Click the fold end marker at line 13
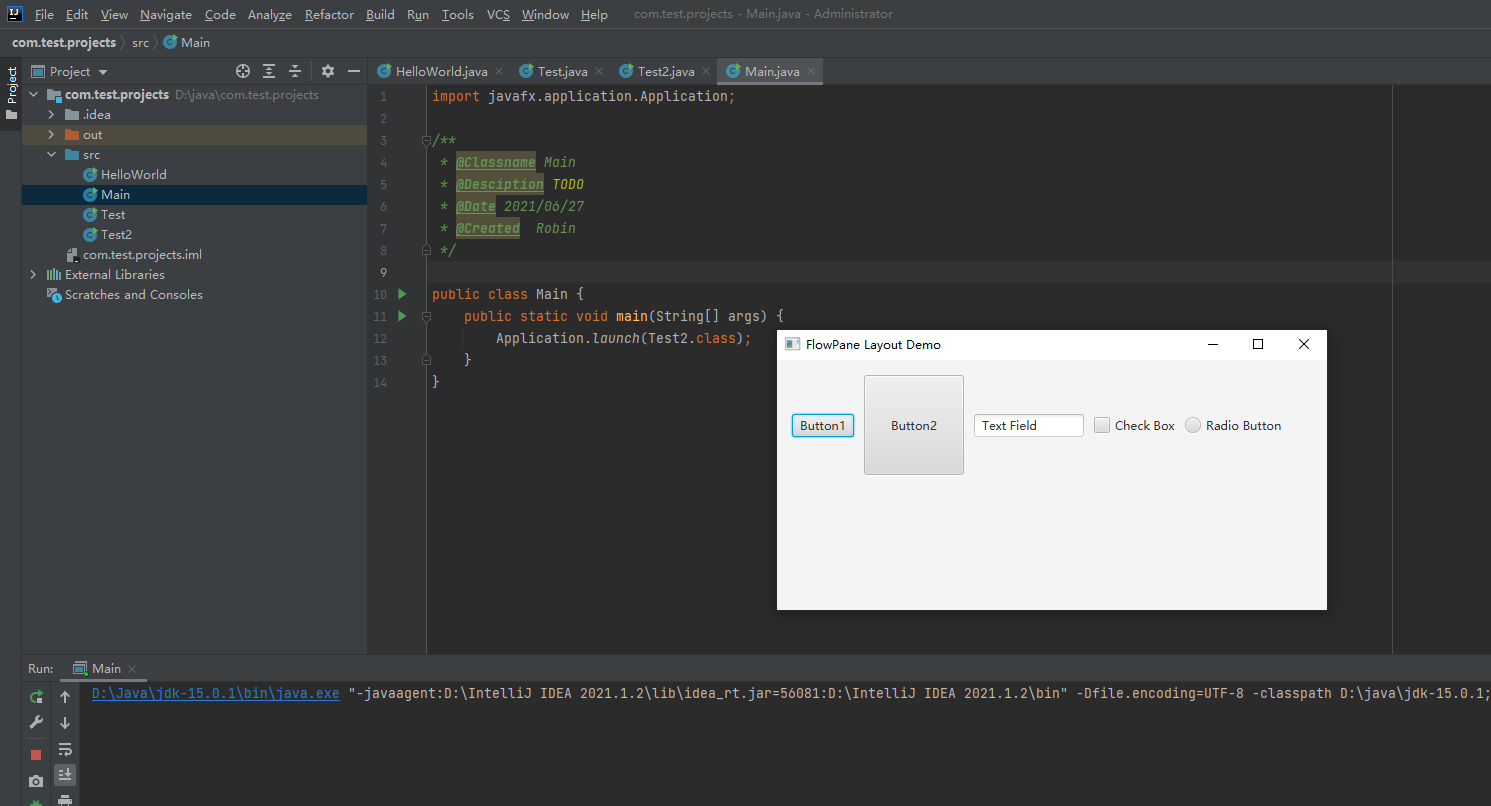Image resolution: width=1491 pixels, height=806 pixels. coord(426,360)
